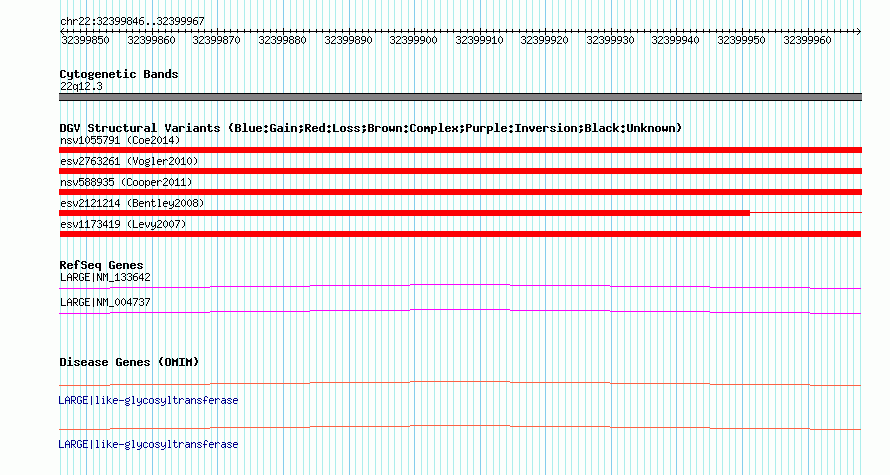Open variant nsv1055791 (Coe2014) label

click(x=120, y=140)
